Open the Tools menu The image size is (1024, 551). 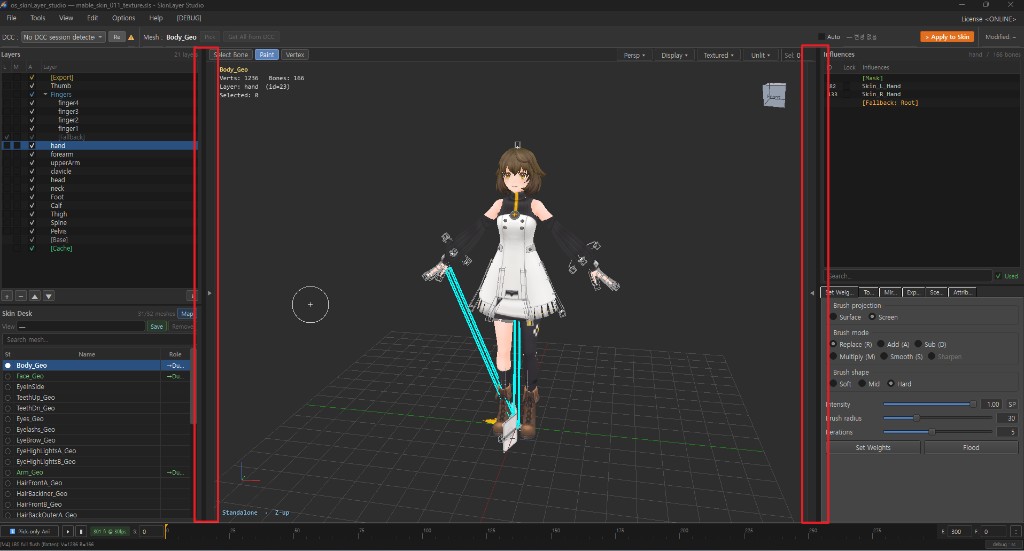[x=38, y=18]
